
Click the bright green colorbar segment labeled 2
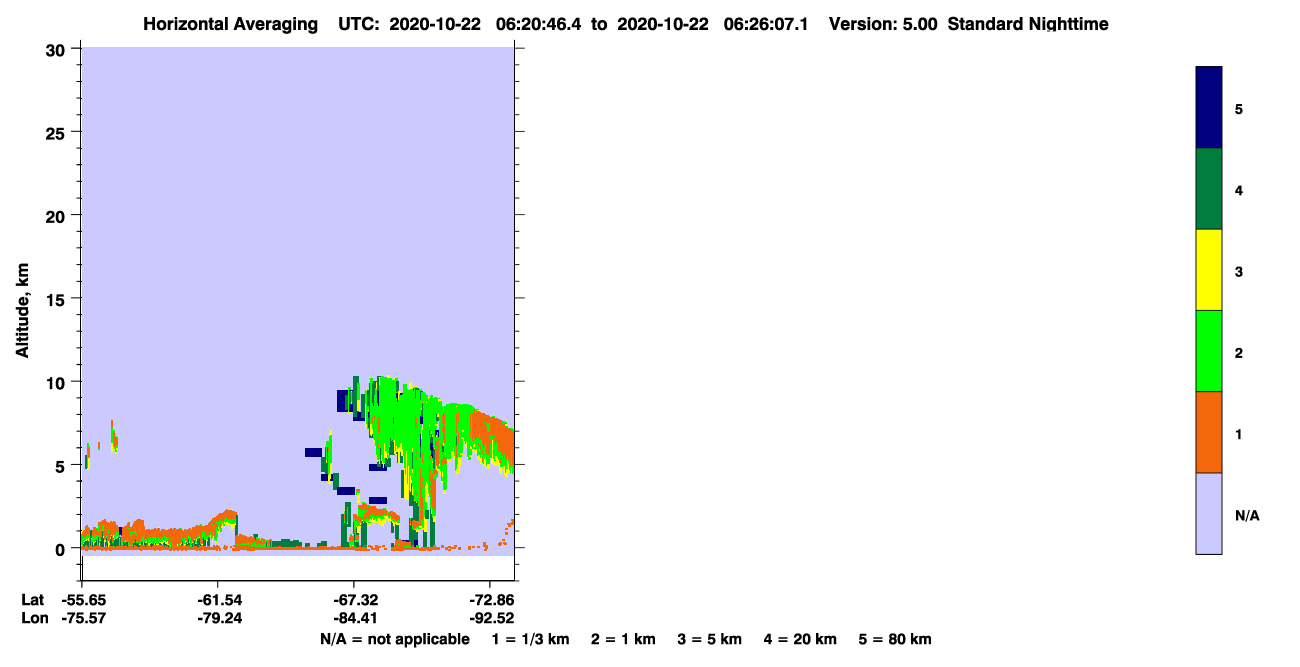point(1209,351)
